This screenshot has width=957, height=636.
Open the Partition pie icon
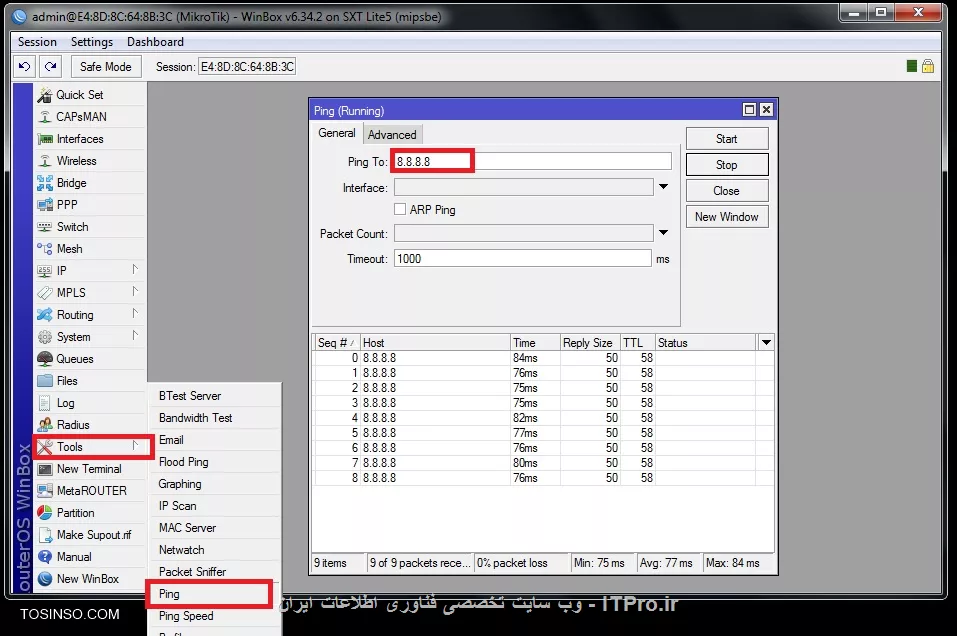click(45, 513)
